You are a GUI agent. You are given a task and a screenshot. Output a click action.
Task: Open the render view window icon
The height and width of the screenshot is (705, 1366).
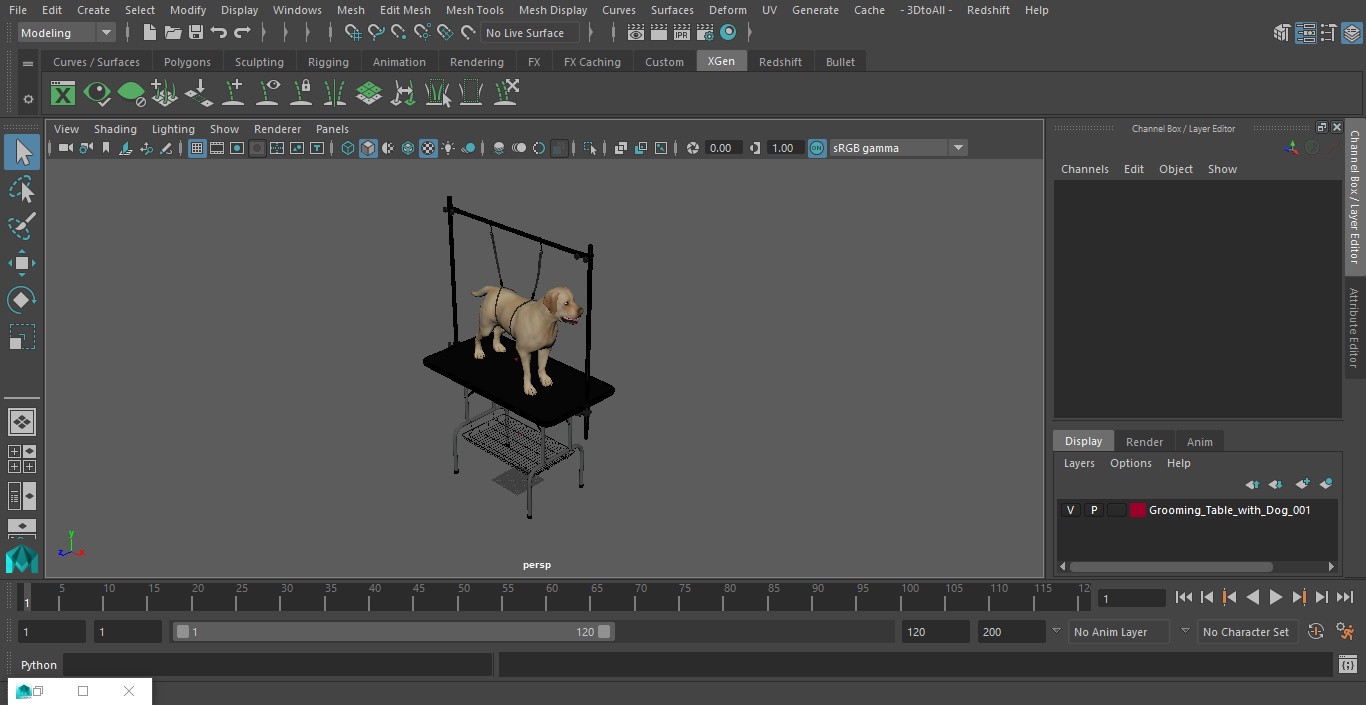point(636,33)
